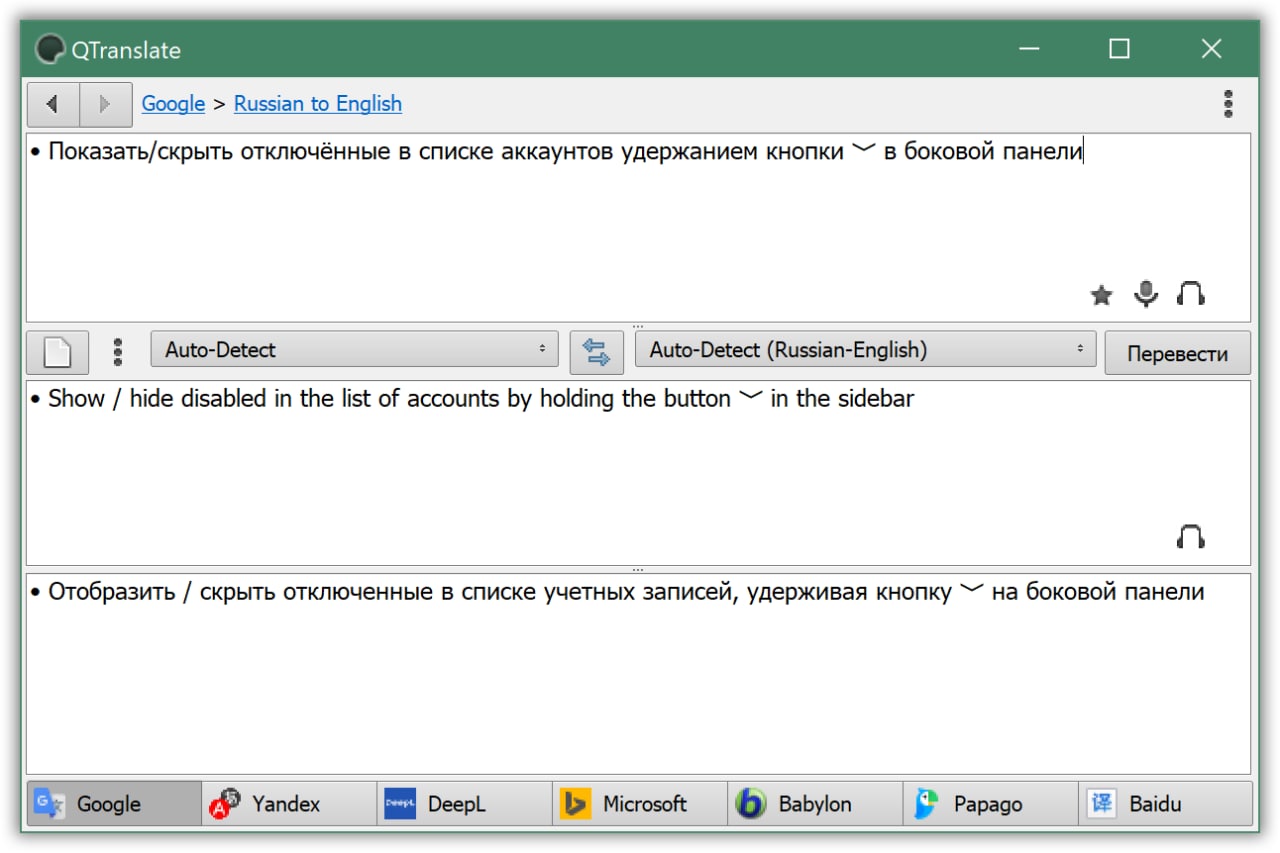1280x853 pixels.
Task: Go forward with the right arrow button
Action: (106, 104)
